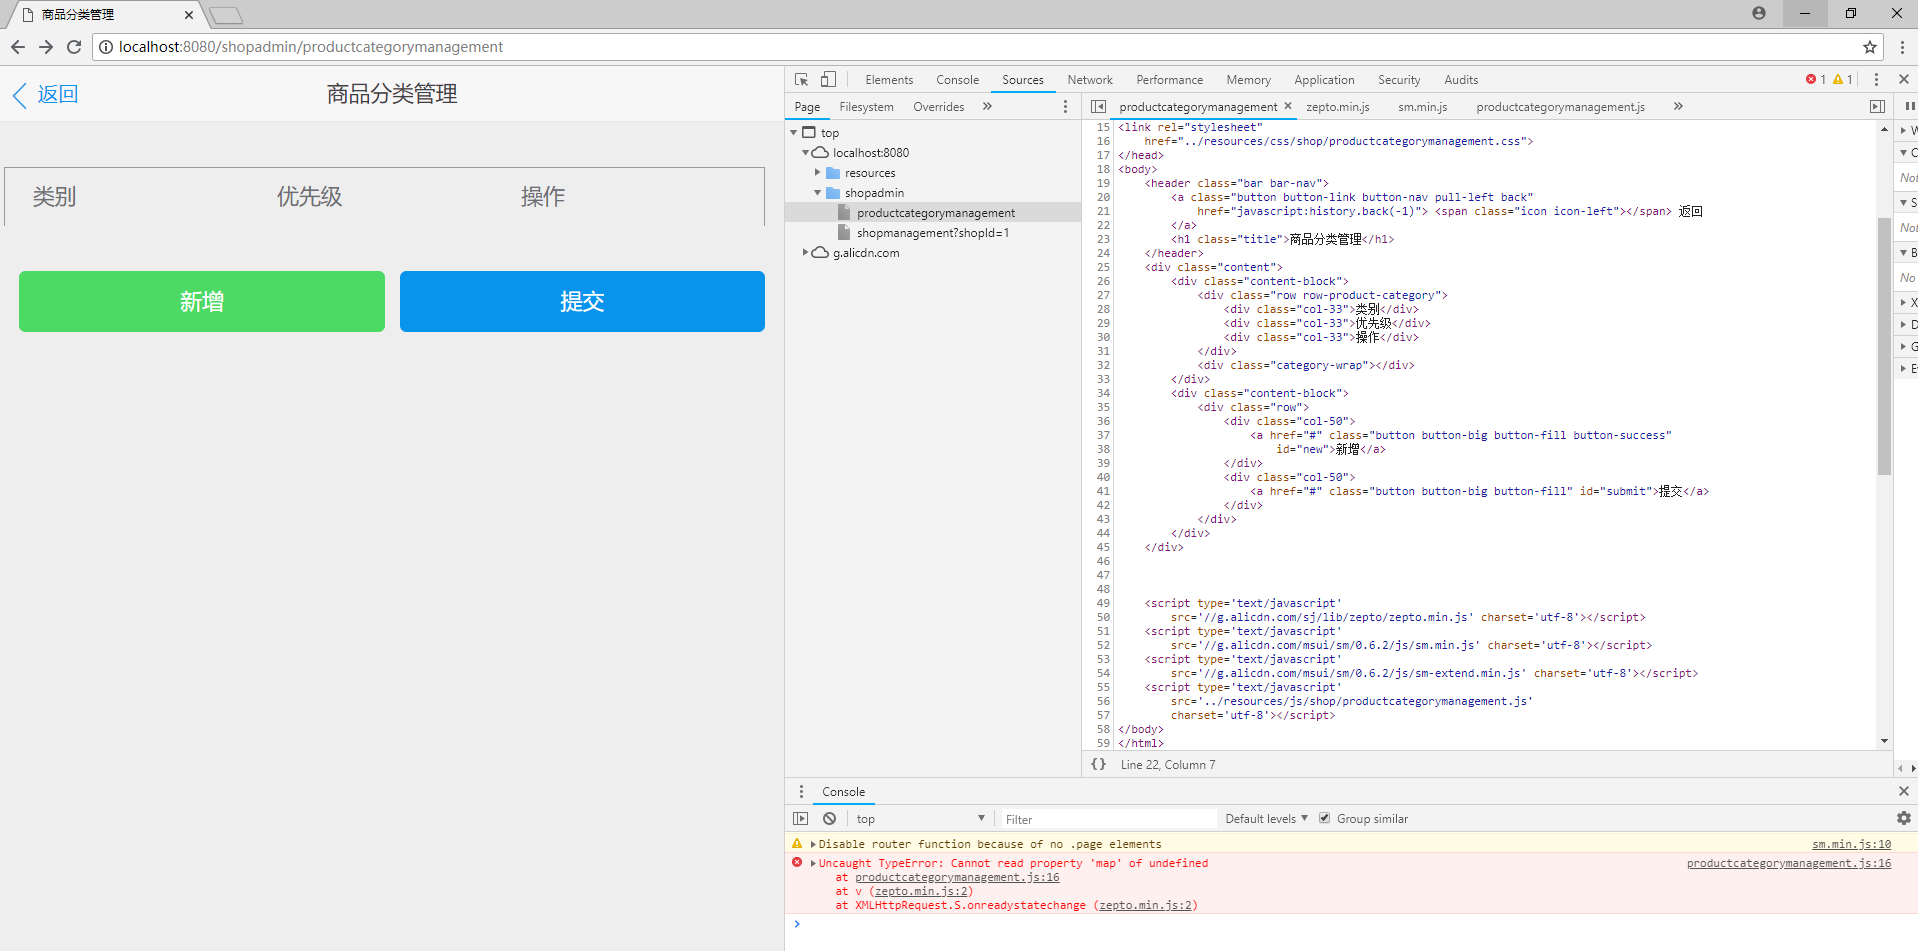Open the zepto.min.js source tab
Screen dimensions: 1918x951
coord(1338,107)
